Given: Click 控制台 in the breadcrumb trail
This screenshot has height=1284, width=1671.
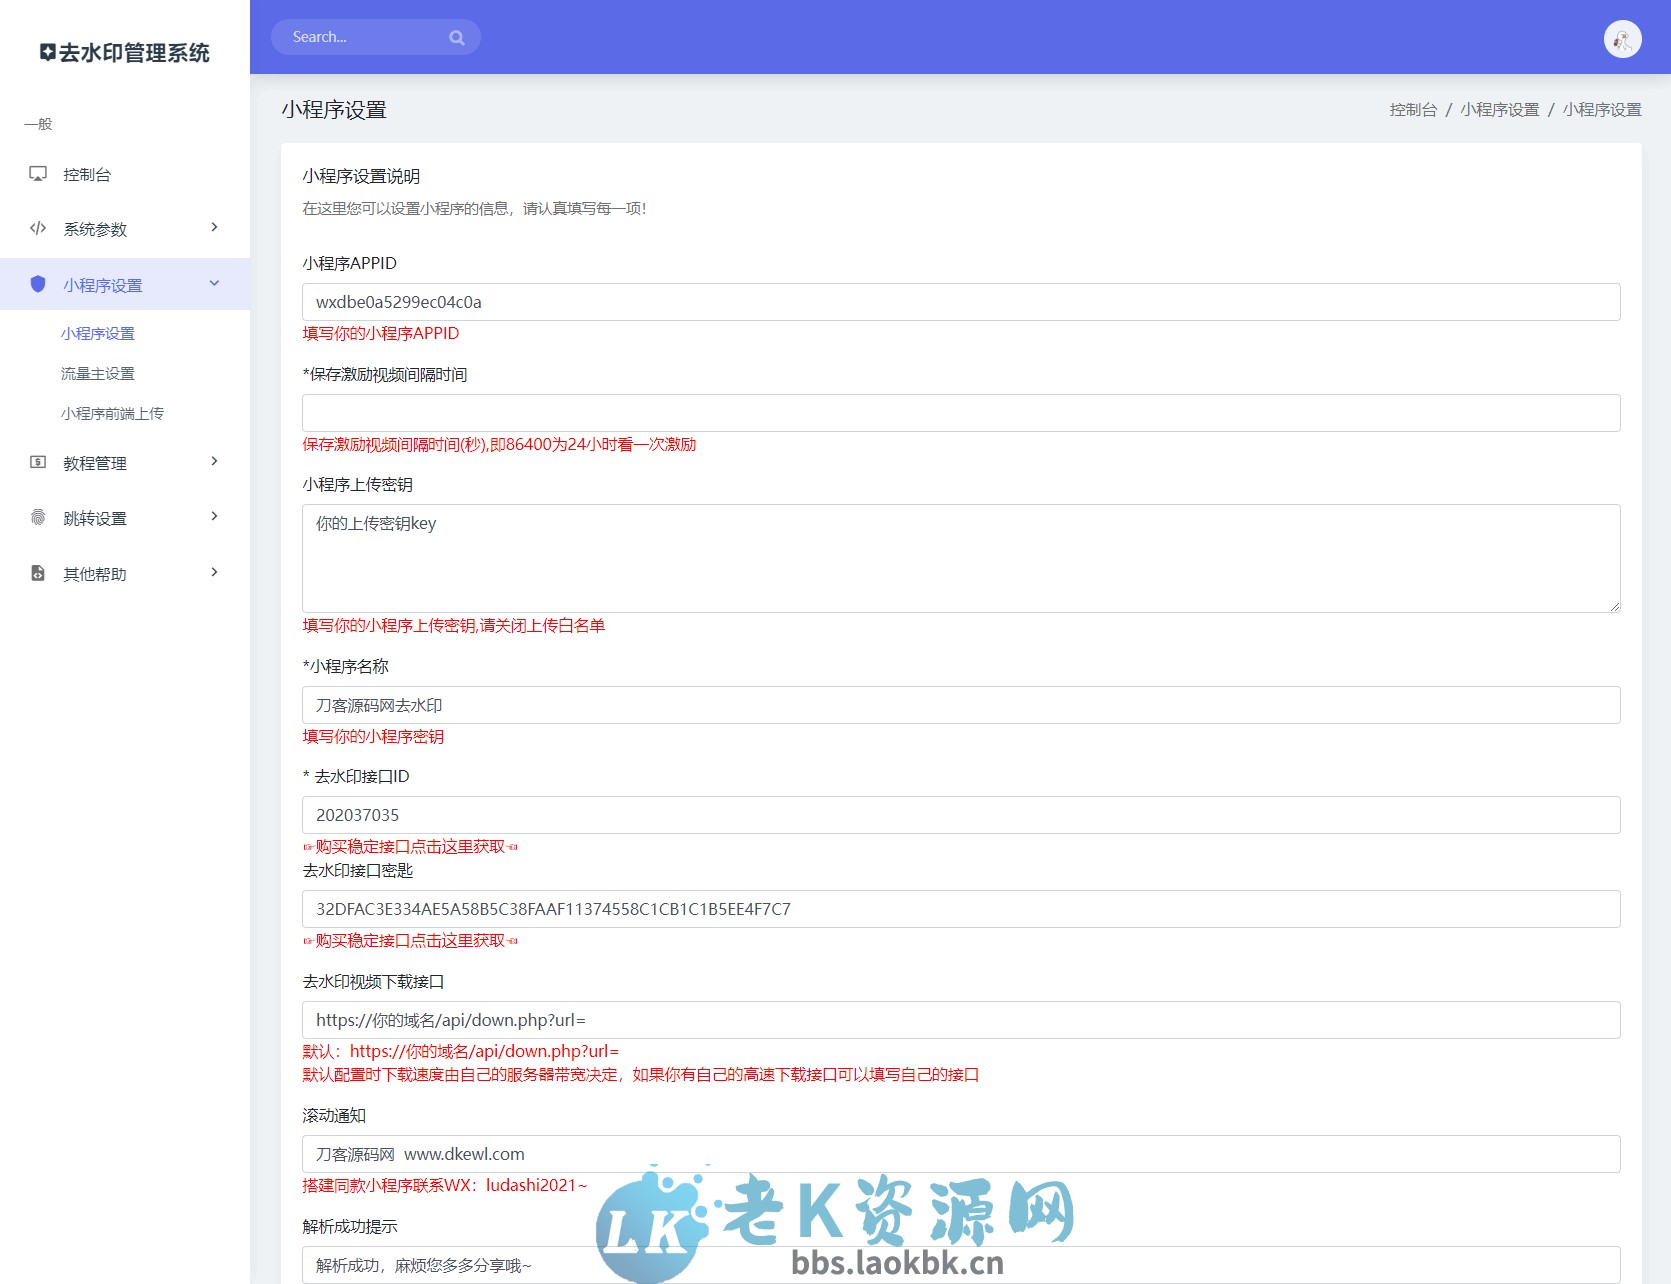Looking at the screenshot, I should [x=1411, y=110].
